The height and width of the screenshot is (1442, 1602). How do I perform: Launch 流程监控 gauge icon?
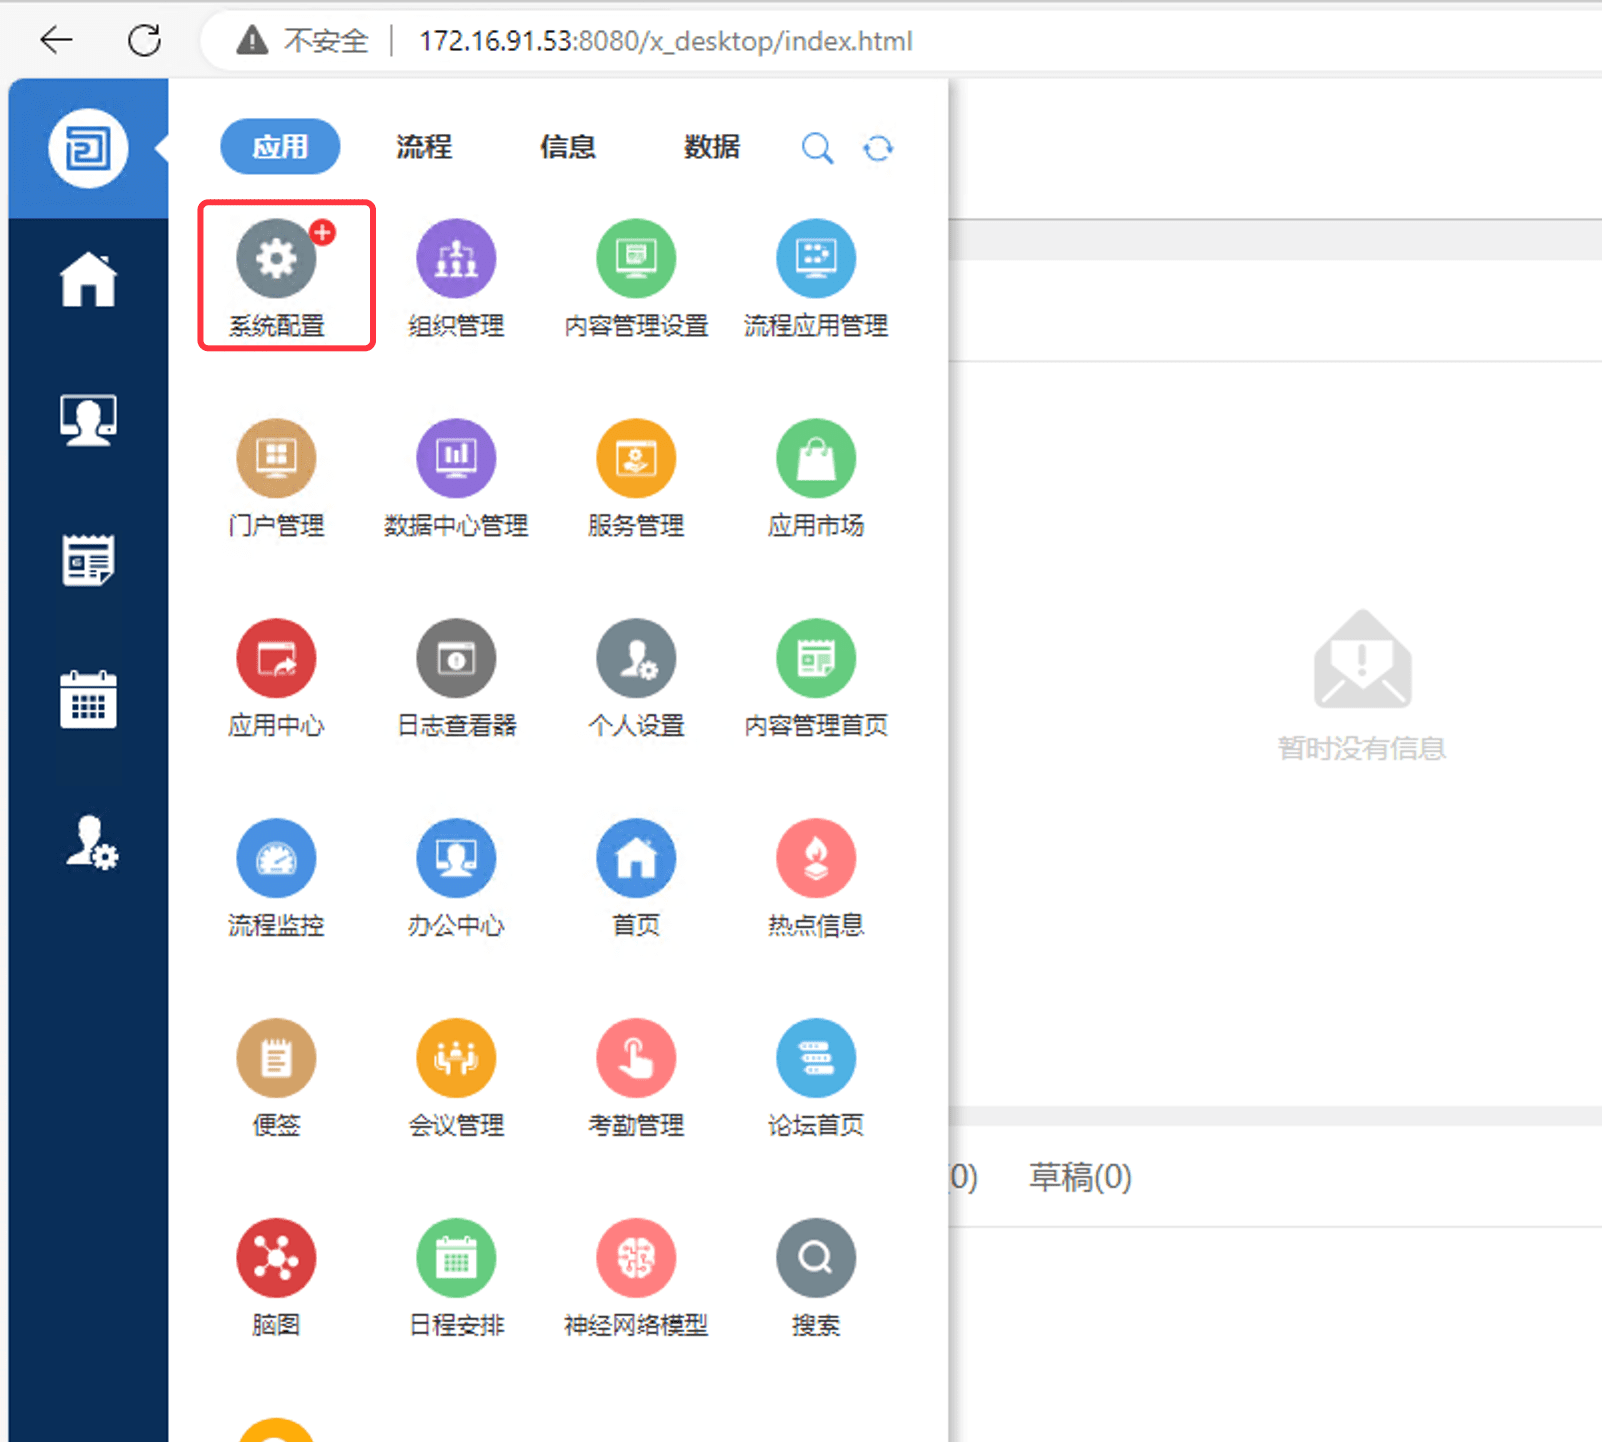(x=276, y=859)
